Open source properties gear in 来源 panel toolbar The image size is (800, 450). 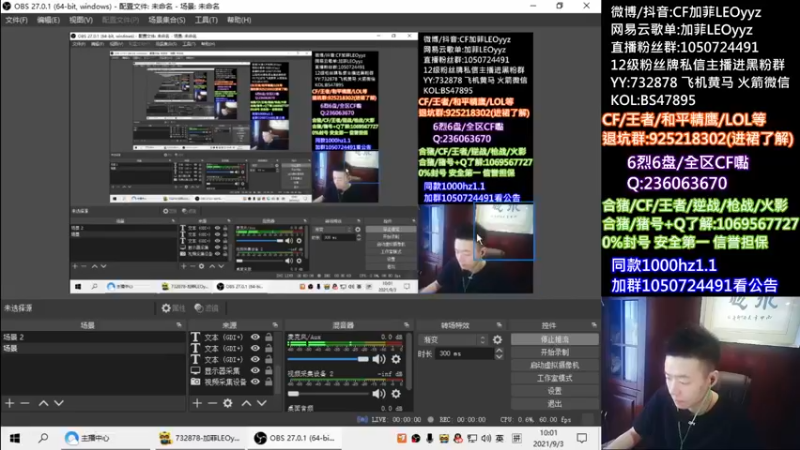click(x=228, y=403)
